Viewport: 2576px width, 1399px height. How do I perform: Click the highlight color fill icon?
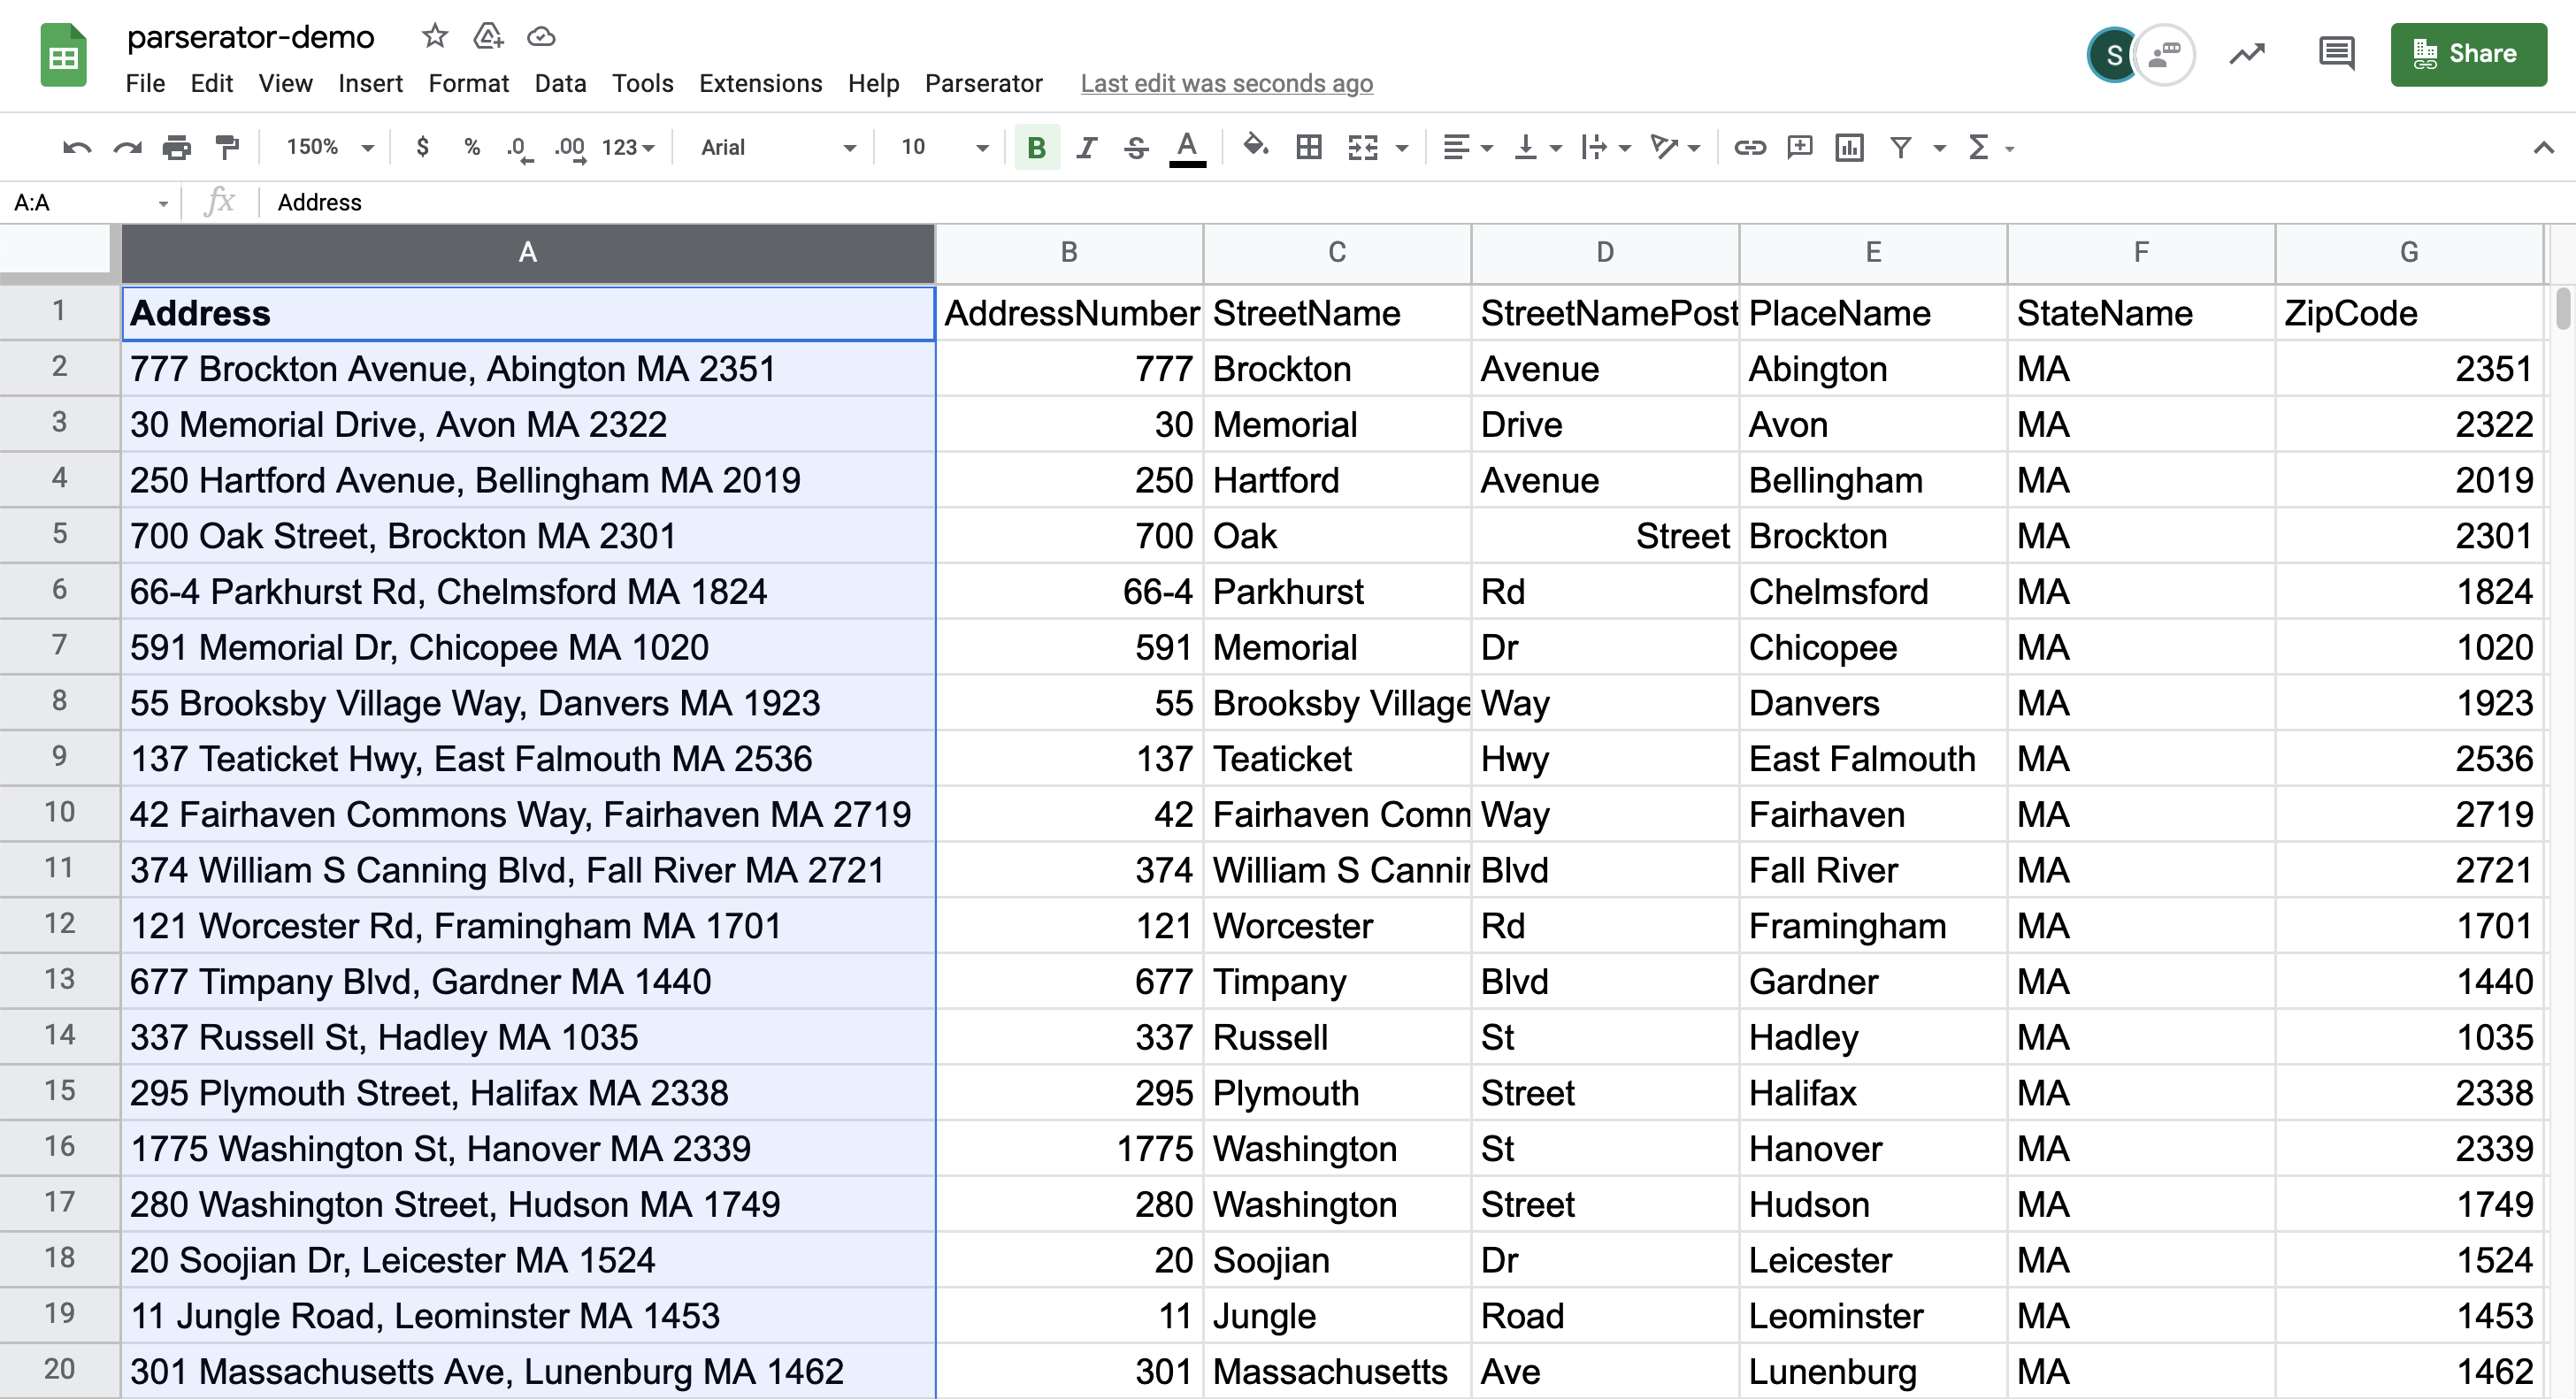1254,147
